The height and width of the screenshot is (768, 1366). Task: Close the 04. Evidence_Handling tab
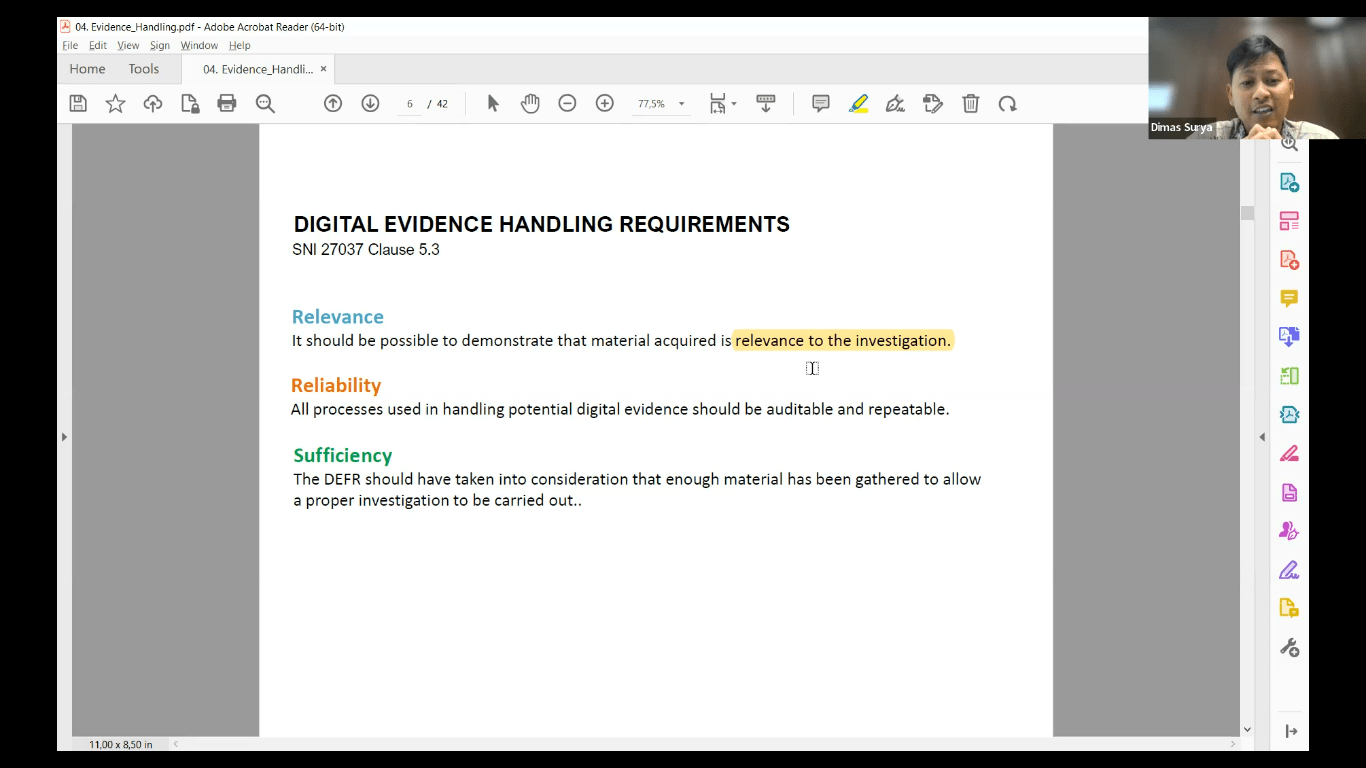pos(323,69)
